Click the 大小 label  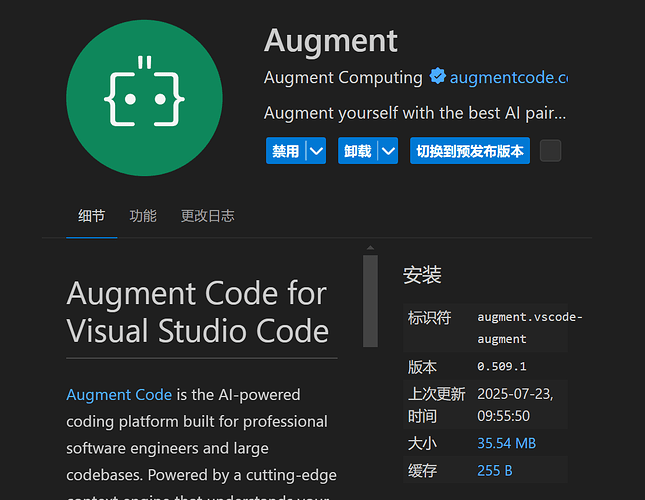pos(422,443)
